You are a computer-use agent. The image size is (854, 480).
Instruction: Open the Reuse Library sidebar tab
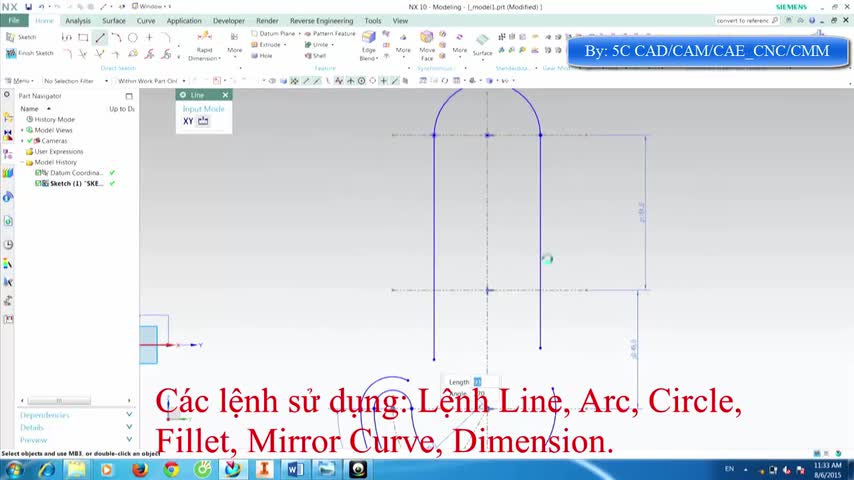(x=8, y=173)
